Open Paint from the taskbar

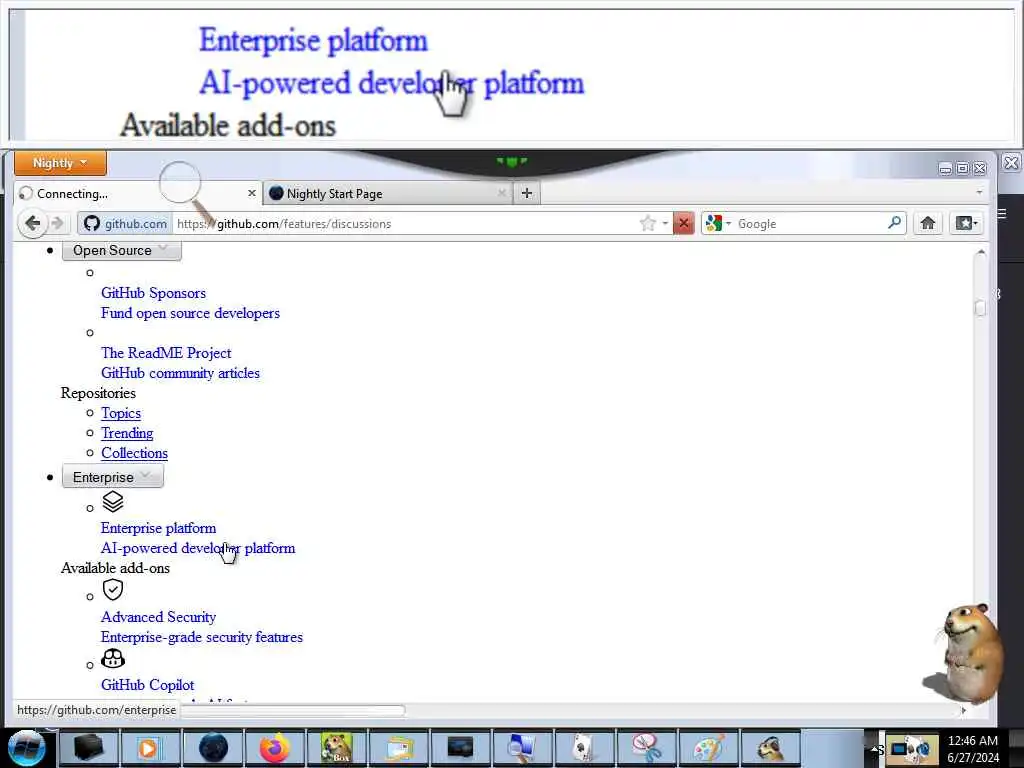(x=707, y=748)
